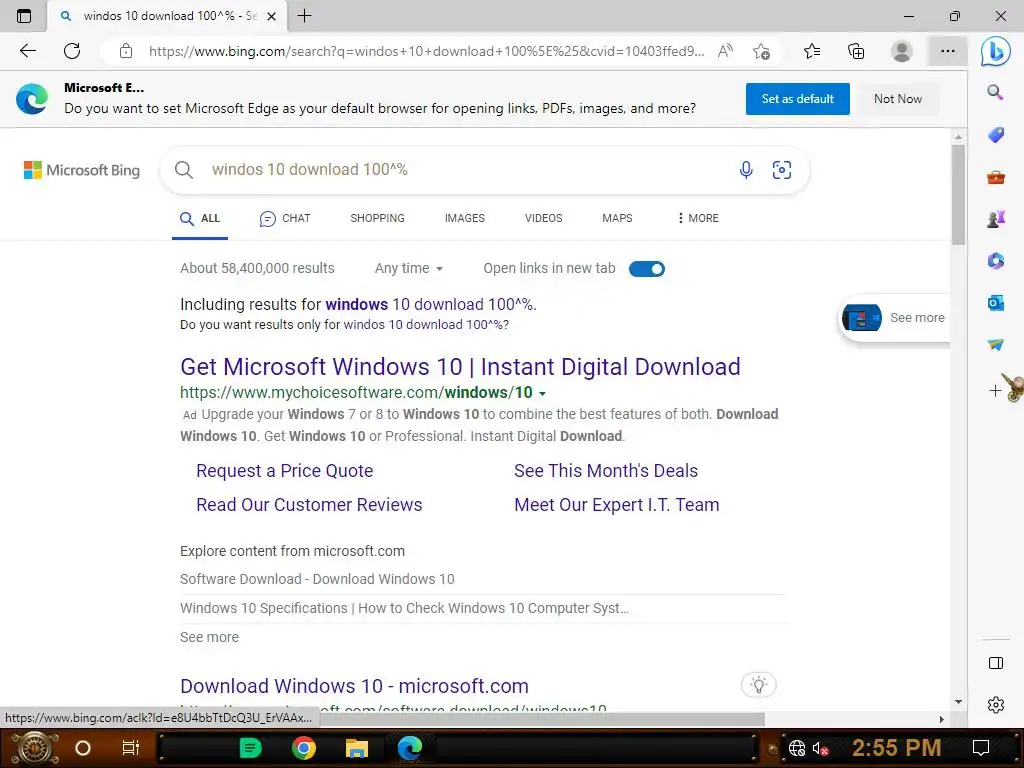Open the notifications action center icon

coord(980,748)
